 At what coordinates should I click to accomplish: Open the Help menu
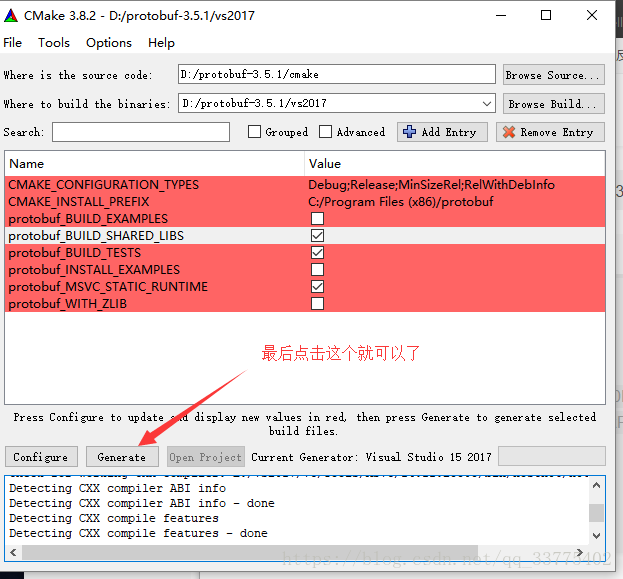(x=161, y=43)
